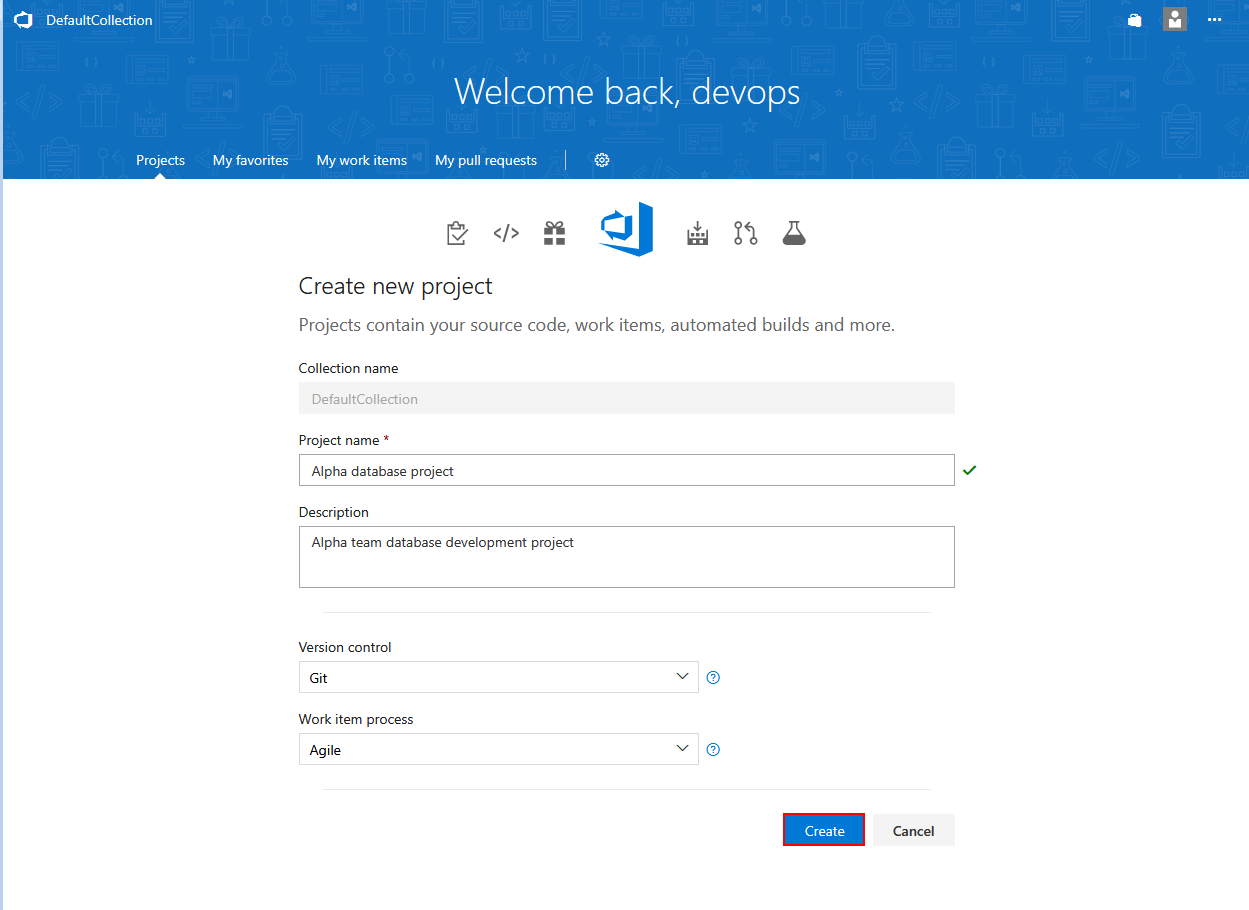Image resolution: width=1249 pixels, height=910 pixels.
Task: Click the Cancel button
Action: click(914, 830)
